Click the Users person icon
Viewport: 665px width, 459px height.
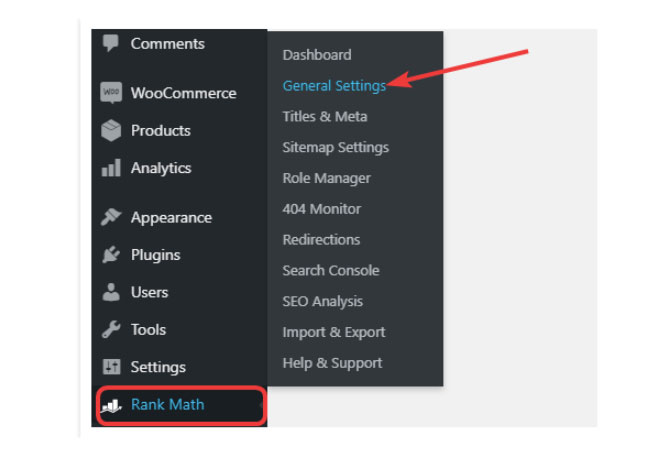point(111,292)
